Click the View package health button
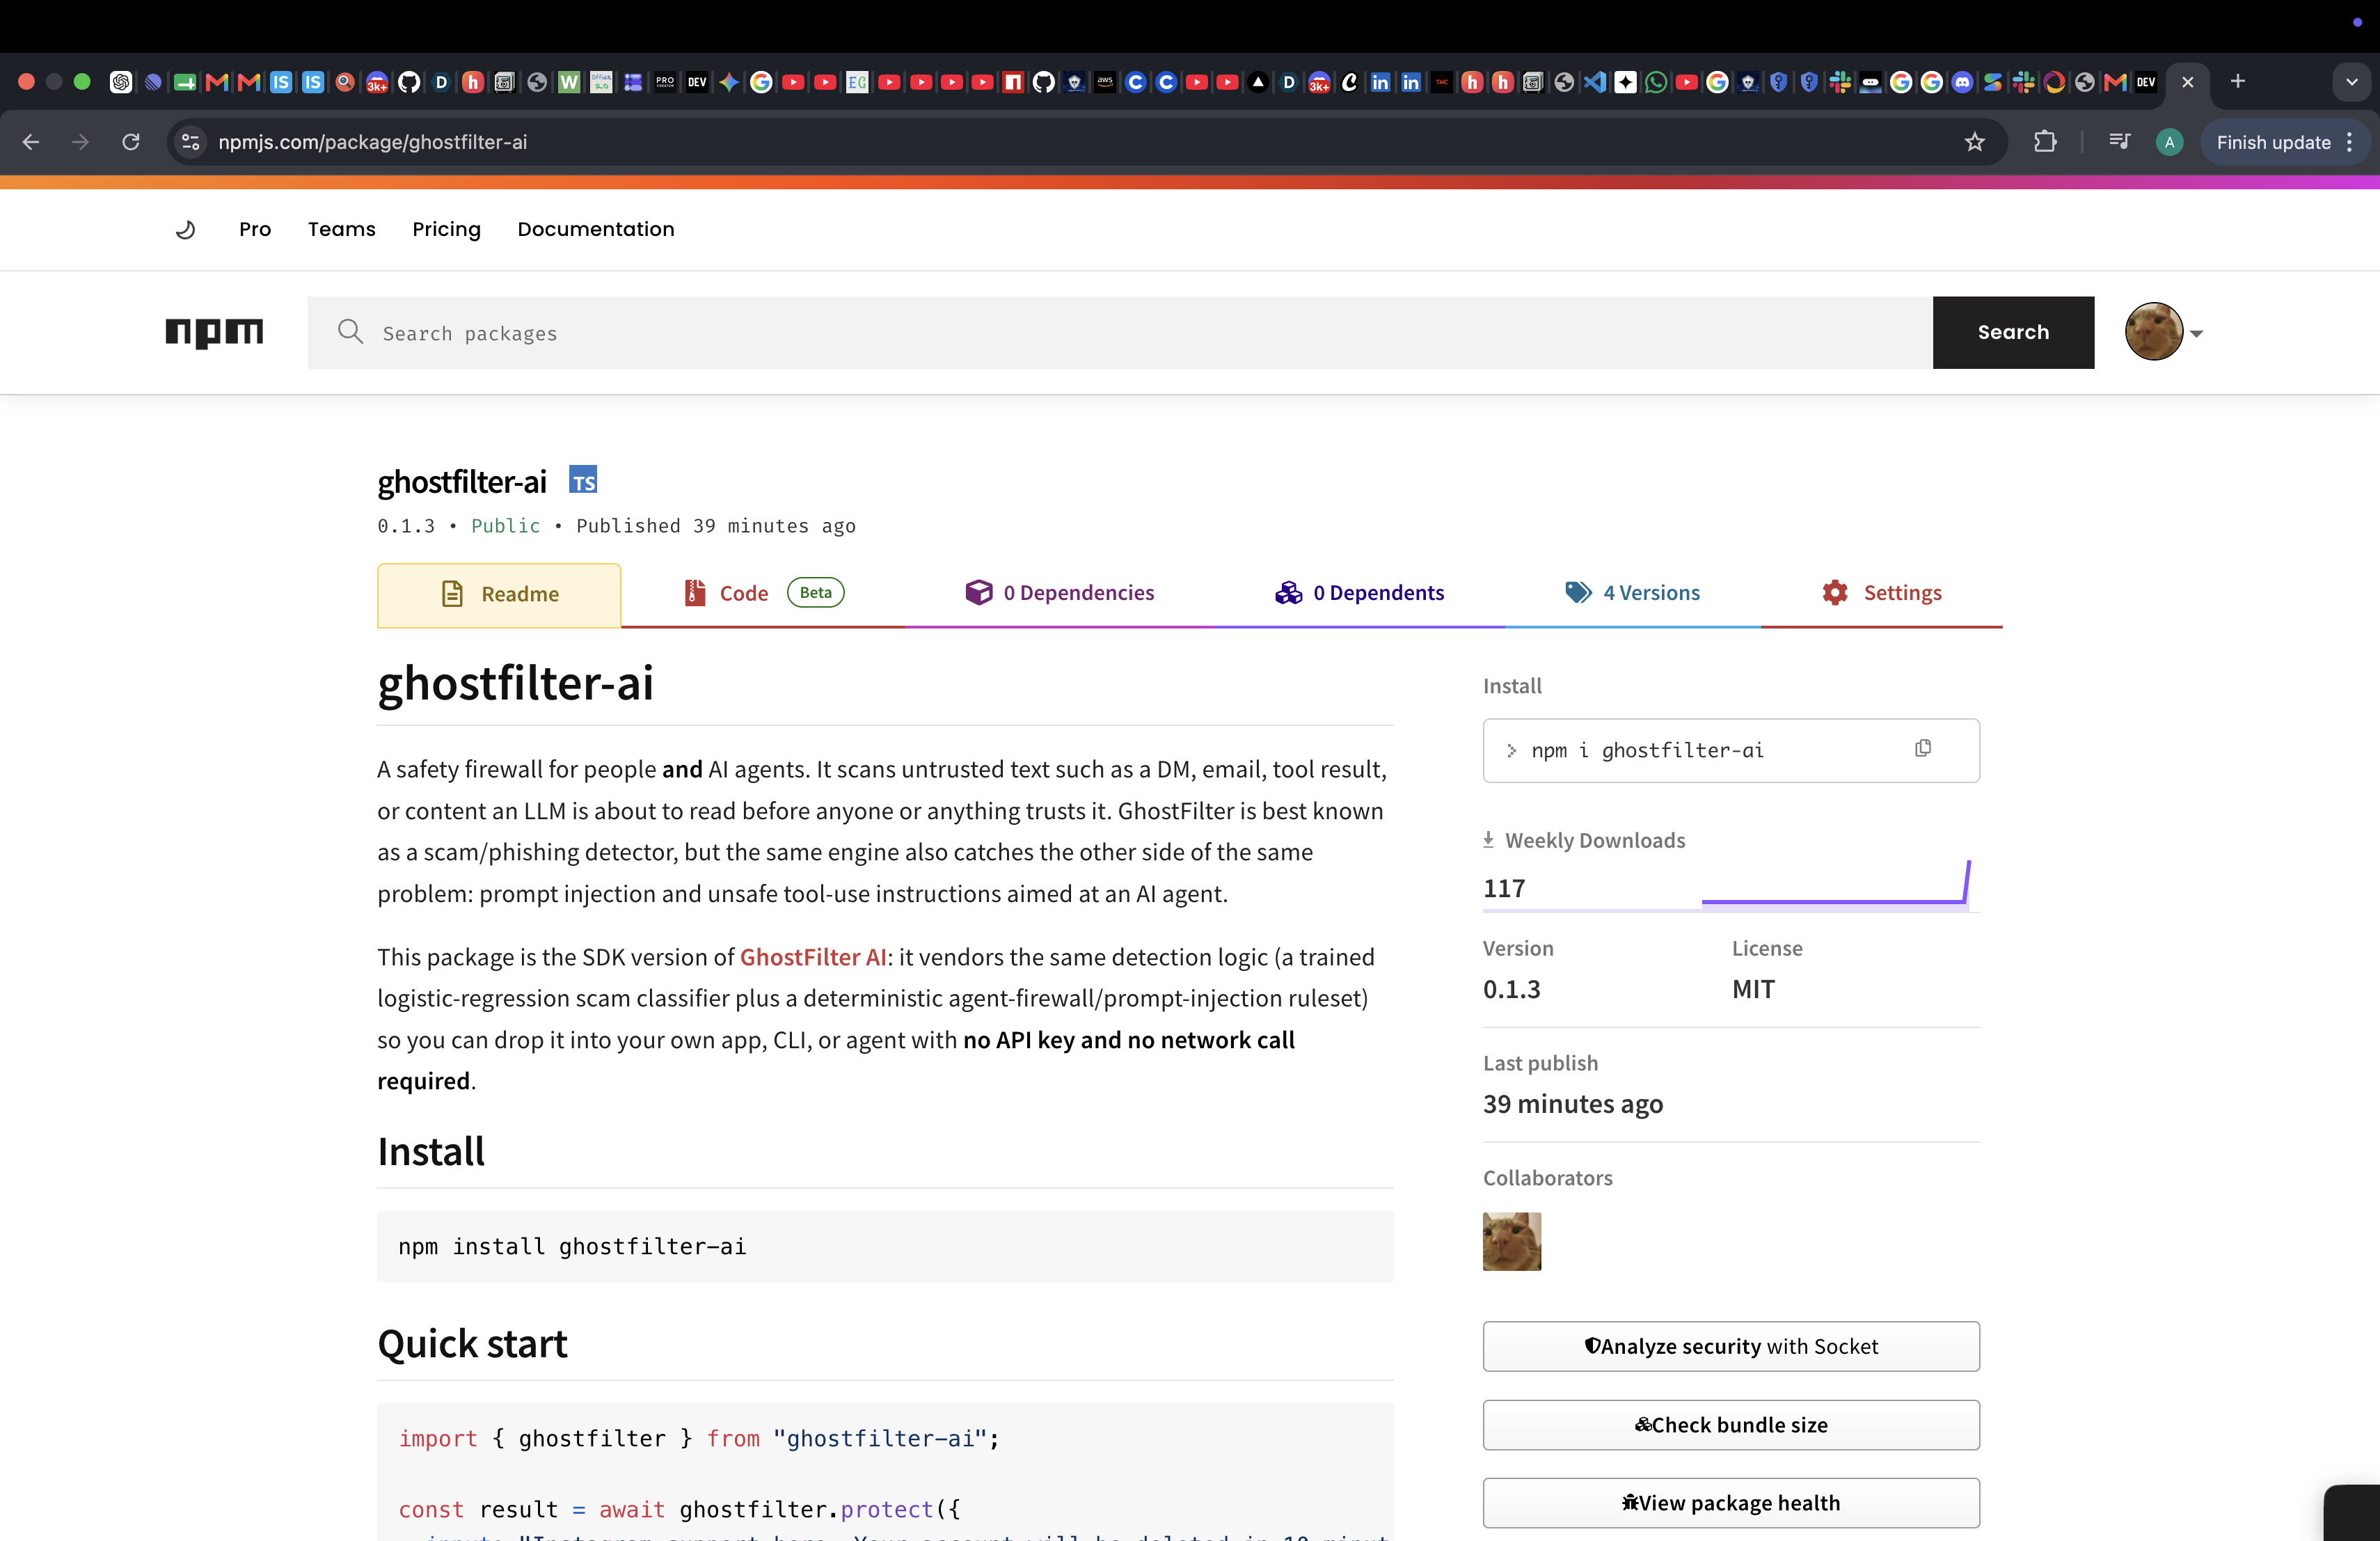Image resolution: width=2380 pixels, height=1541 pixels. 1731,1502
